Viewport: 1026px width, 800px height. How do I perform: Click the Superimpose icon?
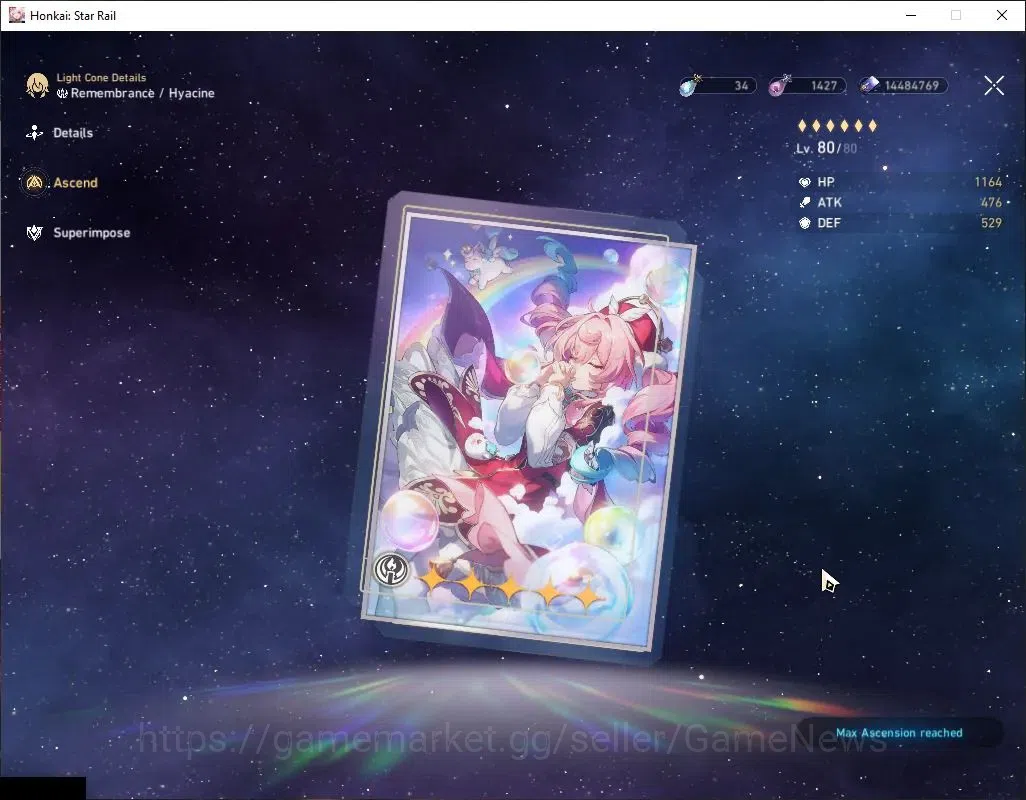coord(34,233)
